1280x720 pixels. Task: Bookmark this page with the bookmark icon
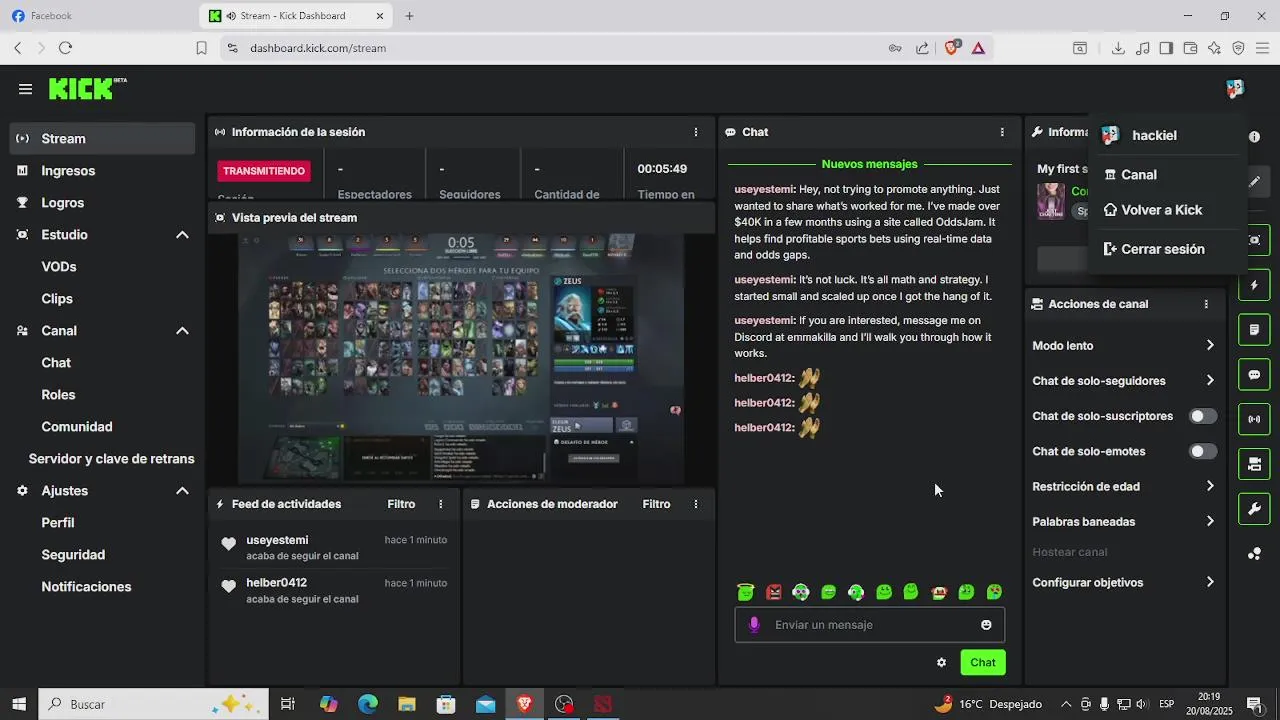pyautogui.click(x=201, y=48)
